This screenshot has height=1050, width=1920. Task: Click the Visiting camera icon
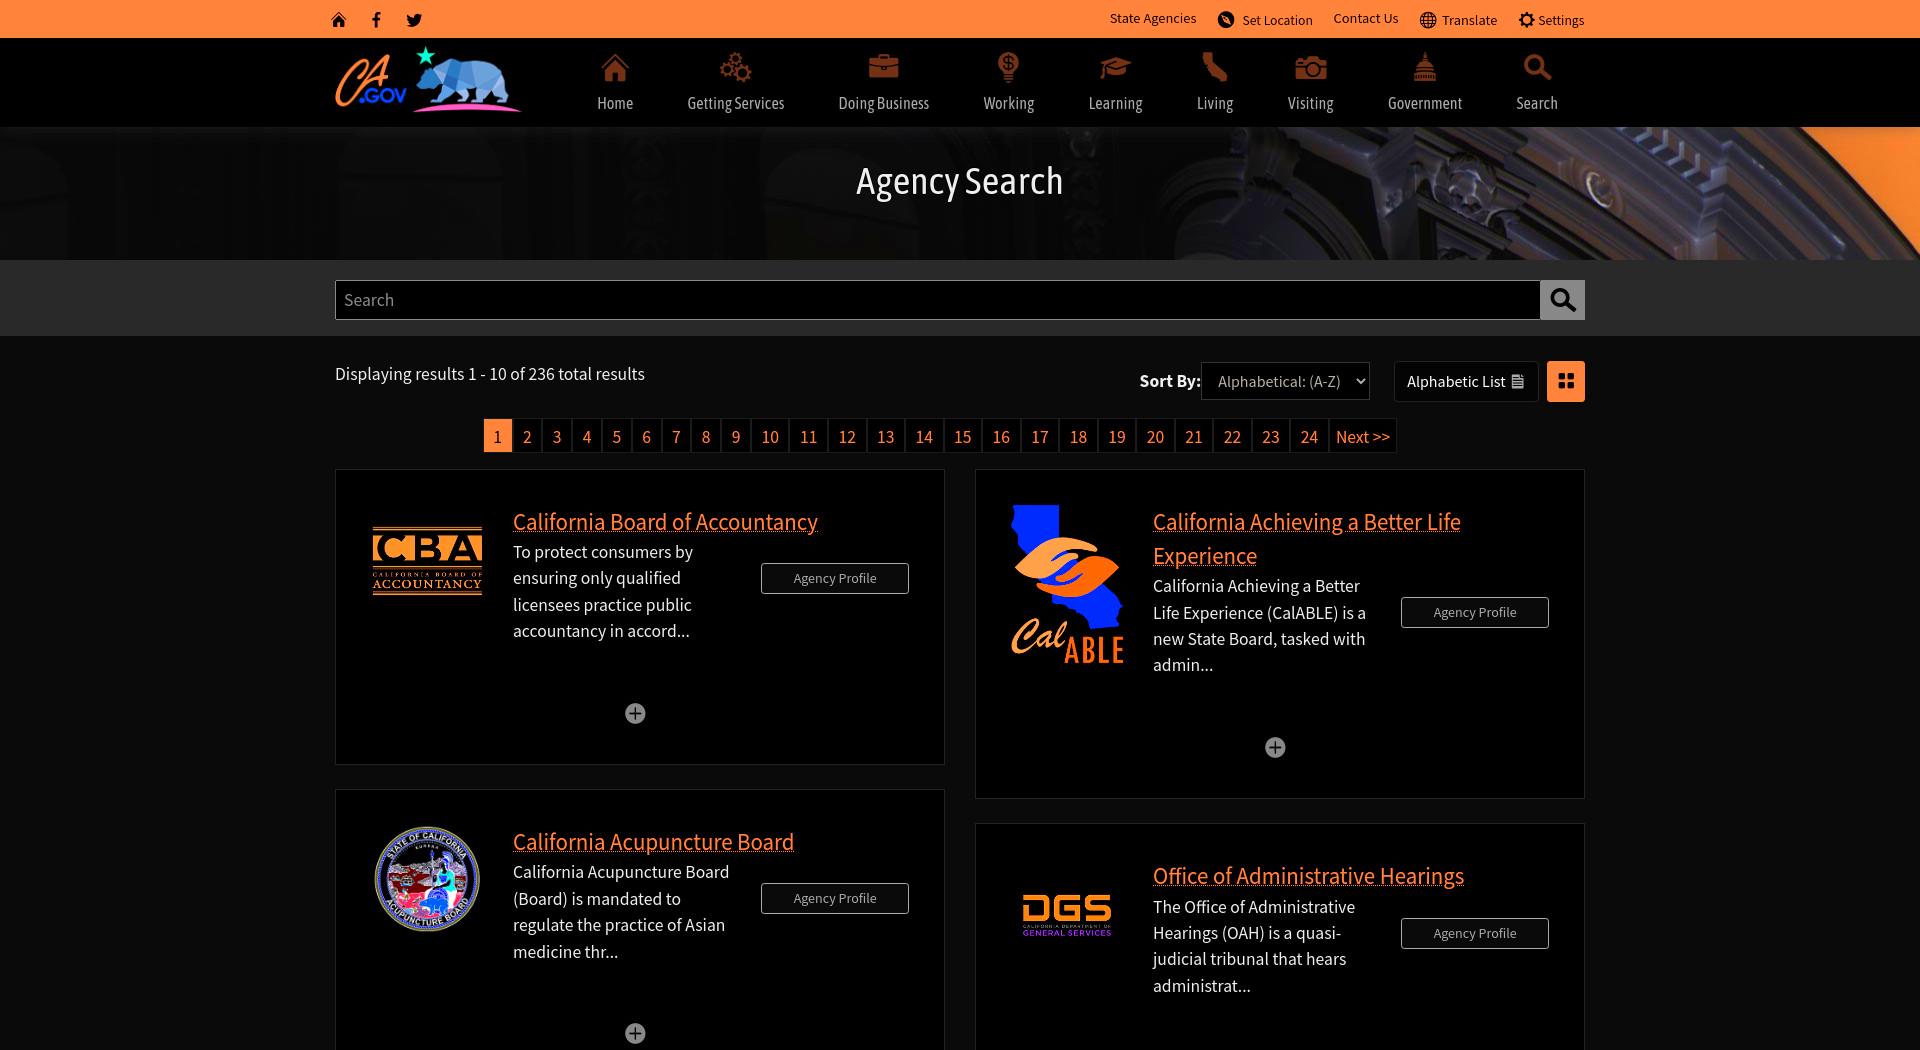tap(1310, 67)
